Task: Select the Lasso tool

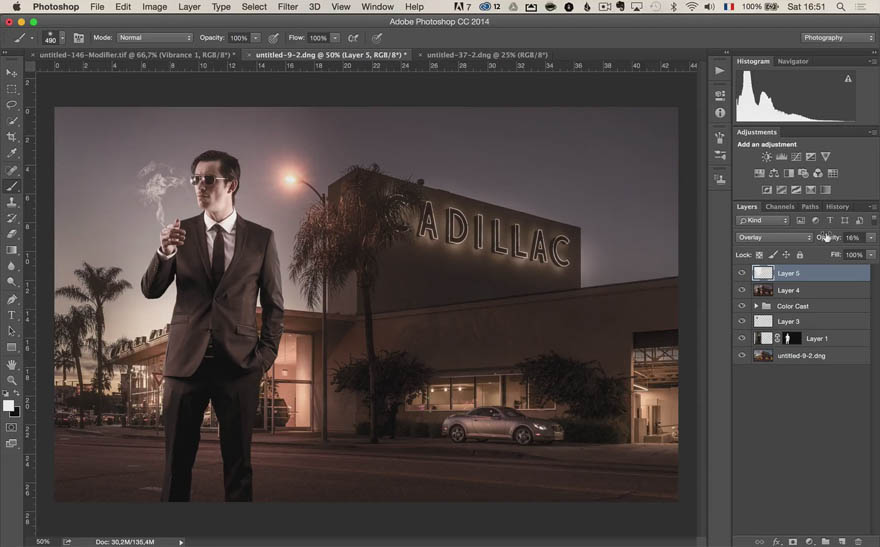Action: click(11, 105)
